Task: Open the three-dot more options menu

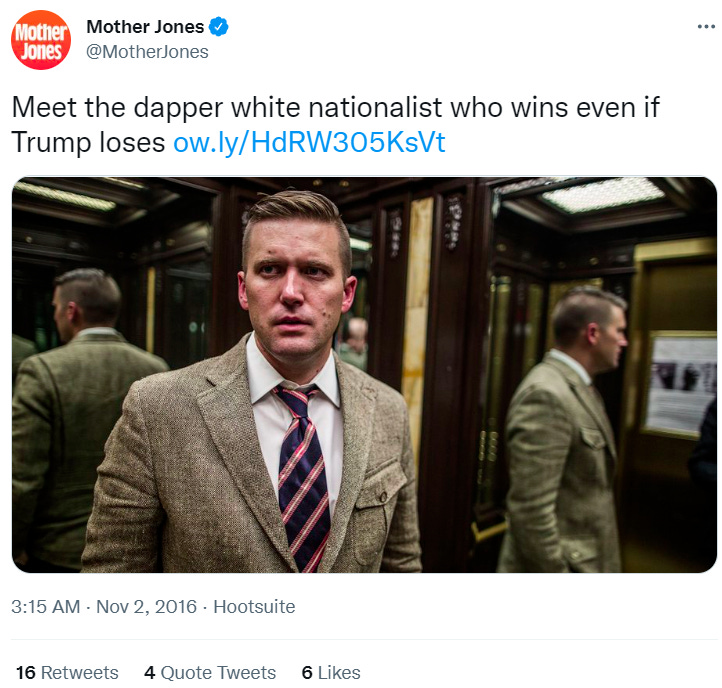Action: click(x=706, y=27)
